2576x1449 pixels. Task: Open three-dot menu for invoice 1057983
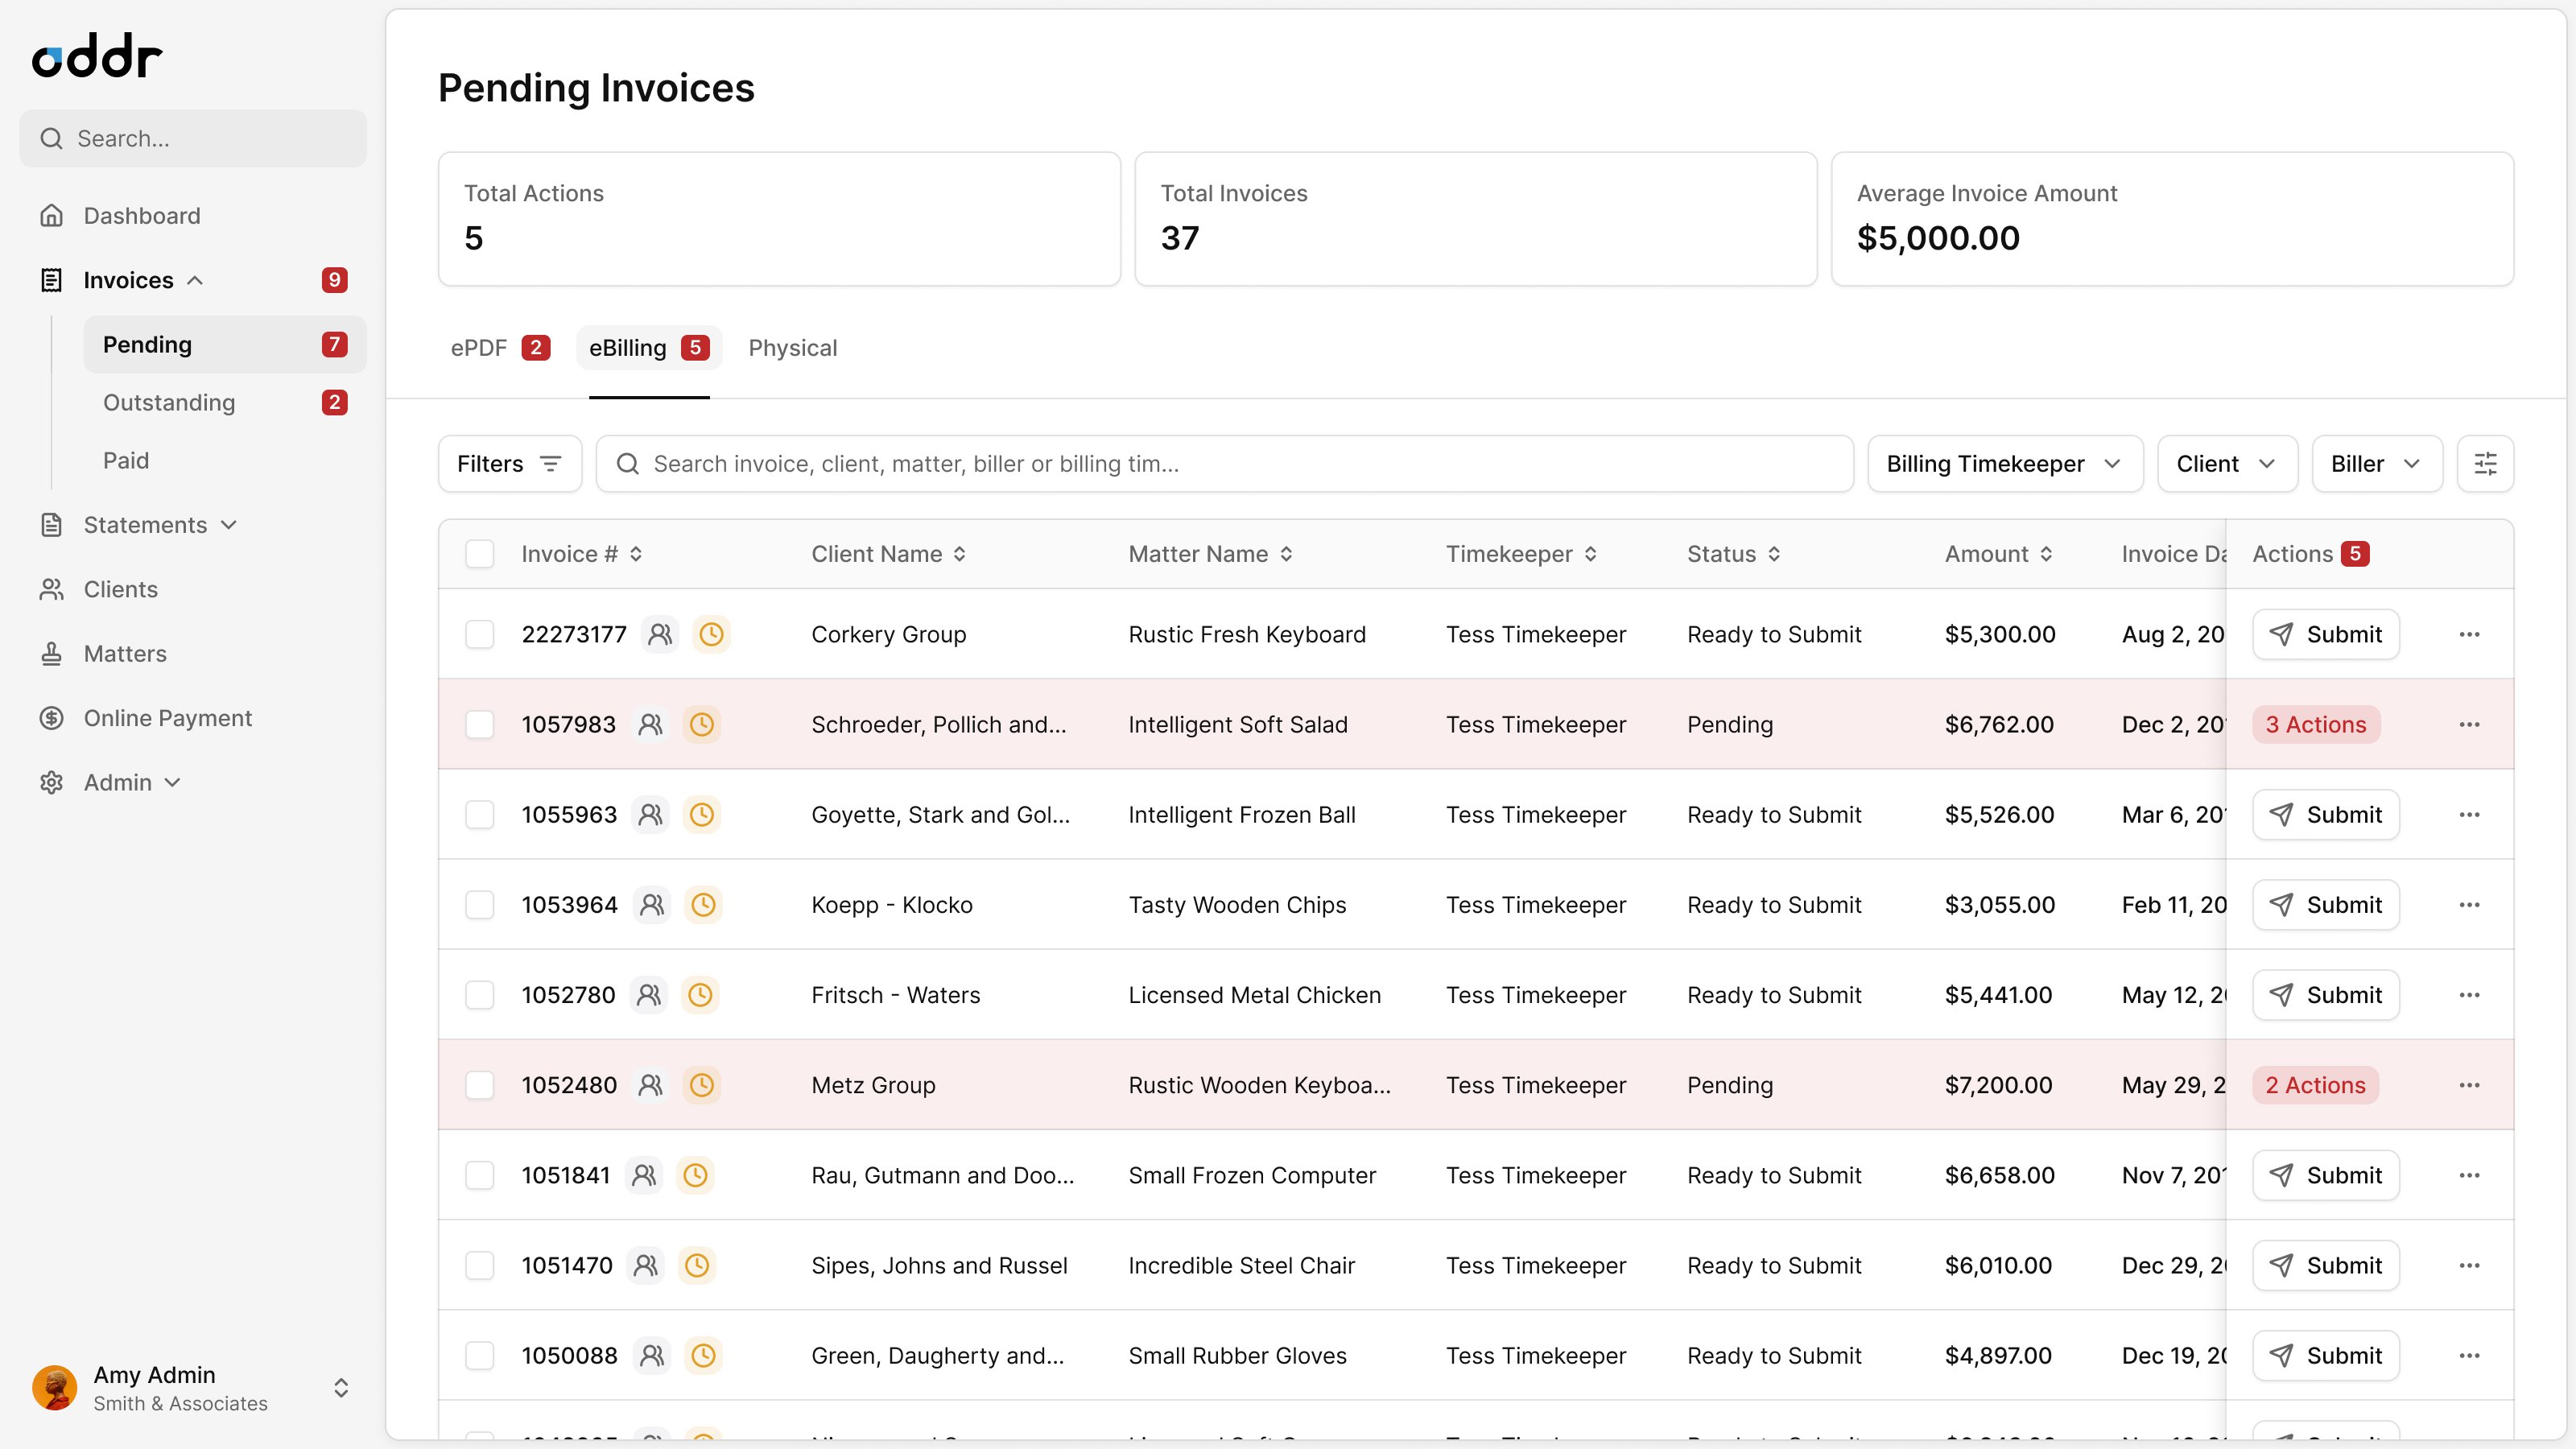pos(2469,725)
